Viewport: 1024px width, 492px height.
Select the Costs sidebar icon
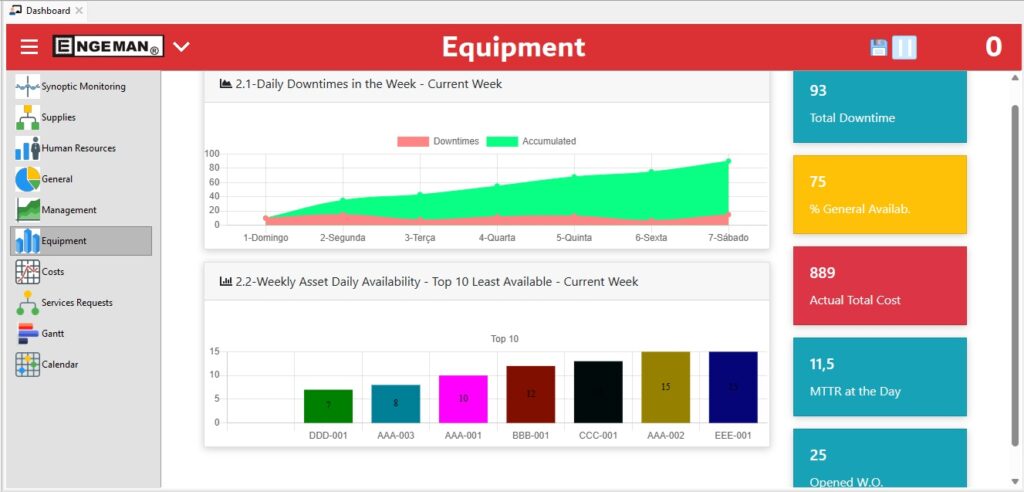tap(28, 272)
